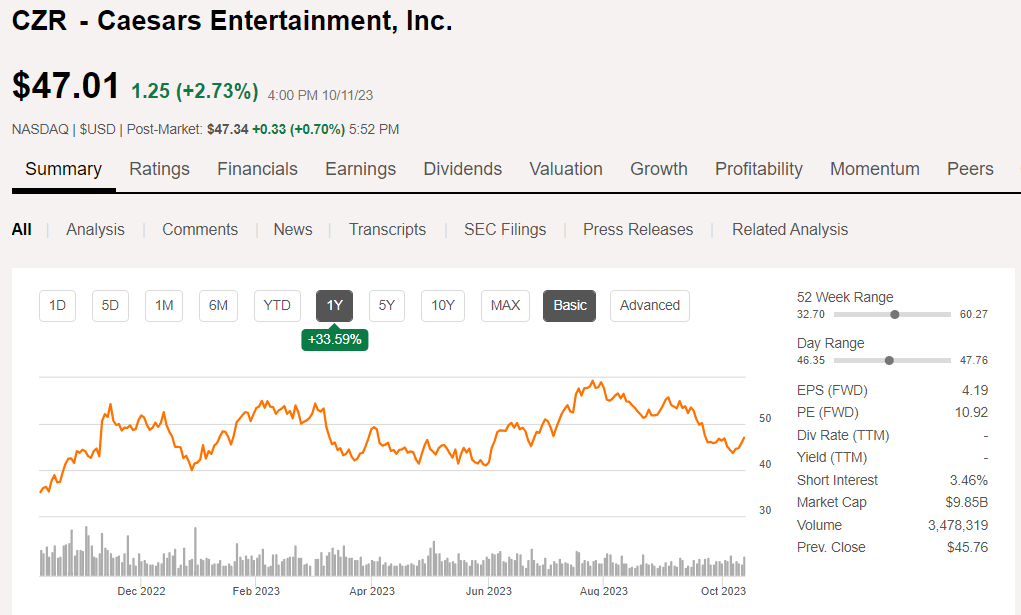This screenshot has width=1021, height=615.
Task: Switch chart range to 5Y
Action: point(387,305)
